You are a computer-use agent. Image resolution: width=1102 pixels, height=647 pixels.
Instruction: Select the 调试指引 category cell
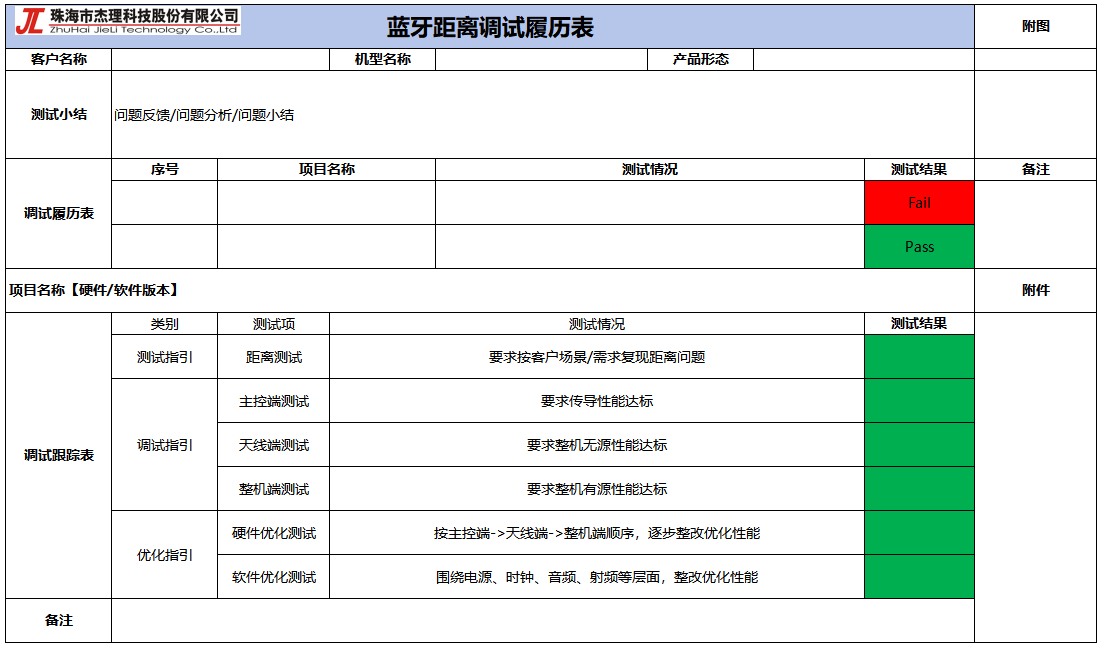[164, 445]
